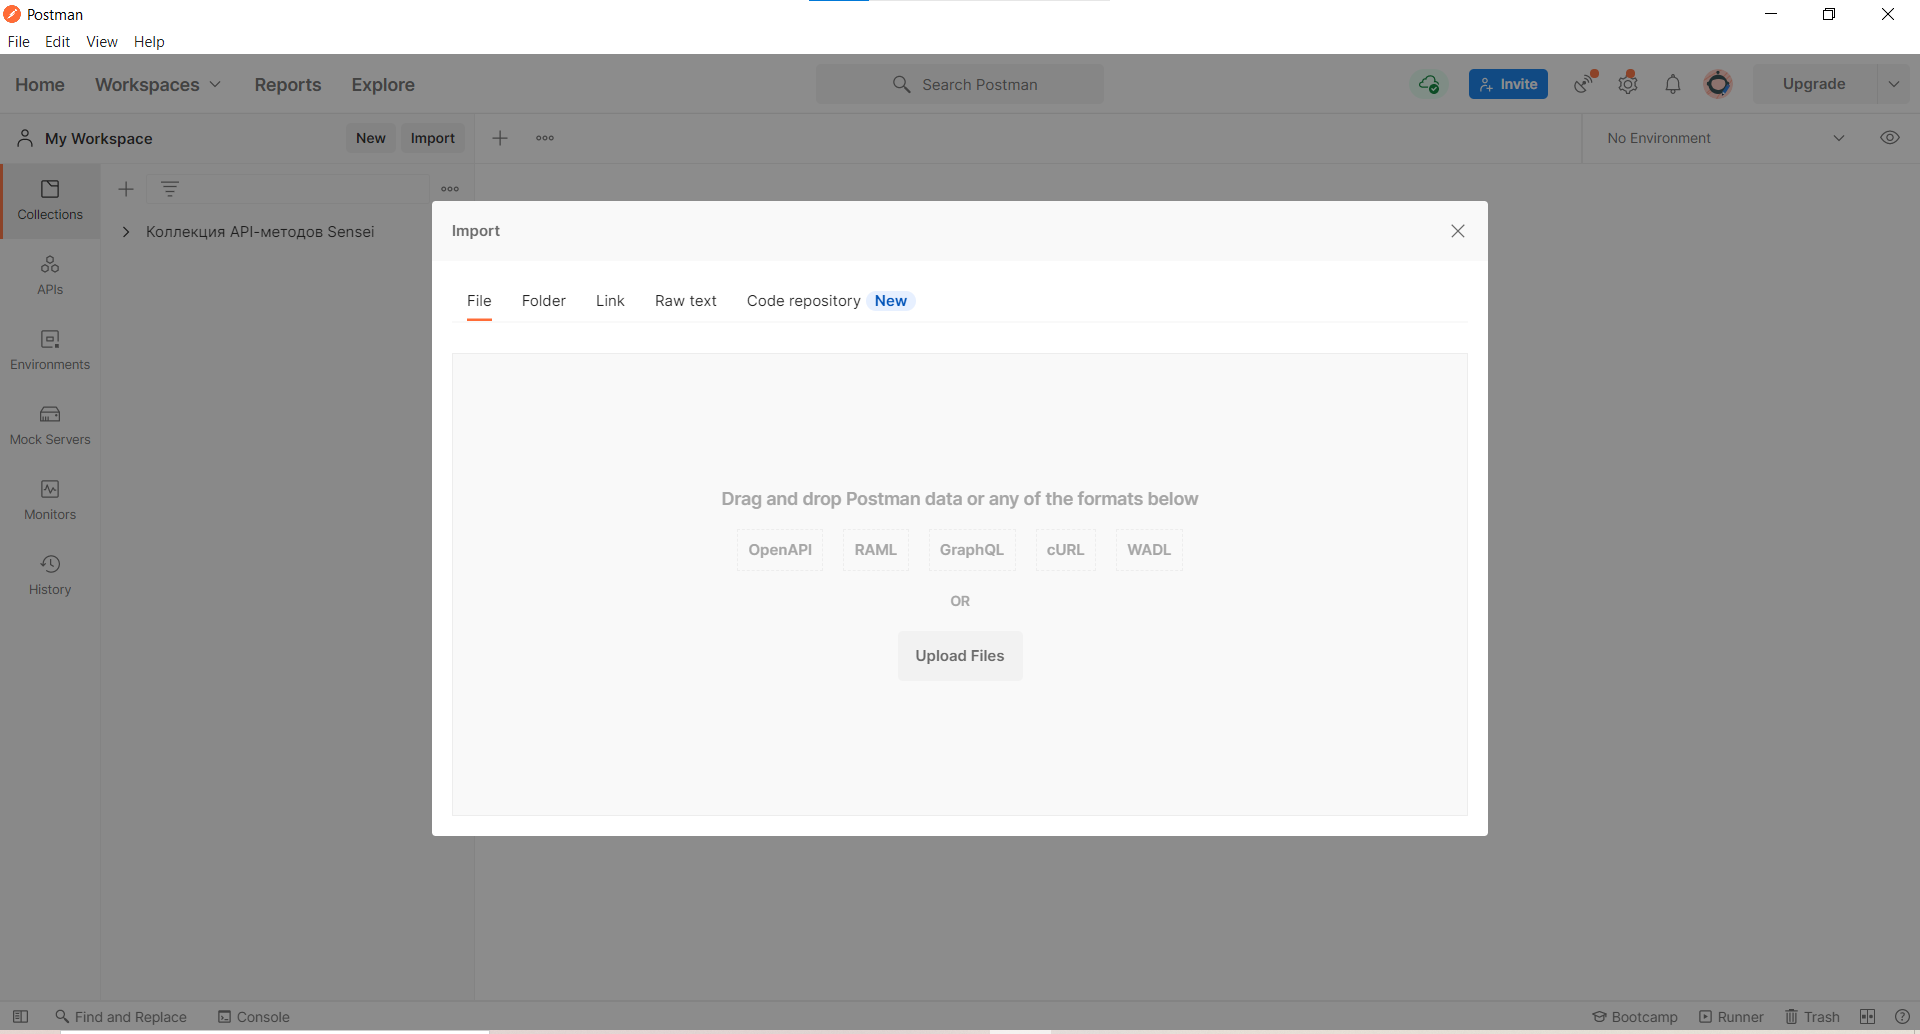Open the APIs sidebar panel

(x=50, y=276)
